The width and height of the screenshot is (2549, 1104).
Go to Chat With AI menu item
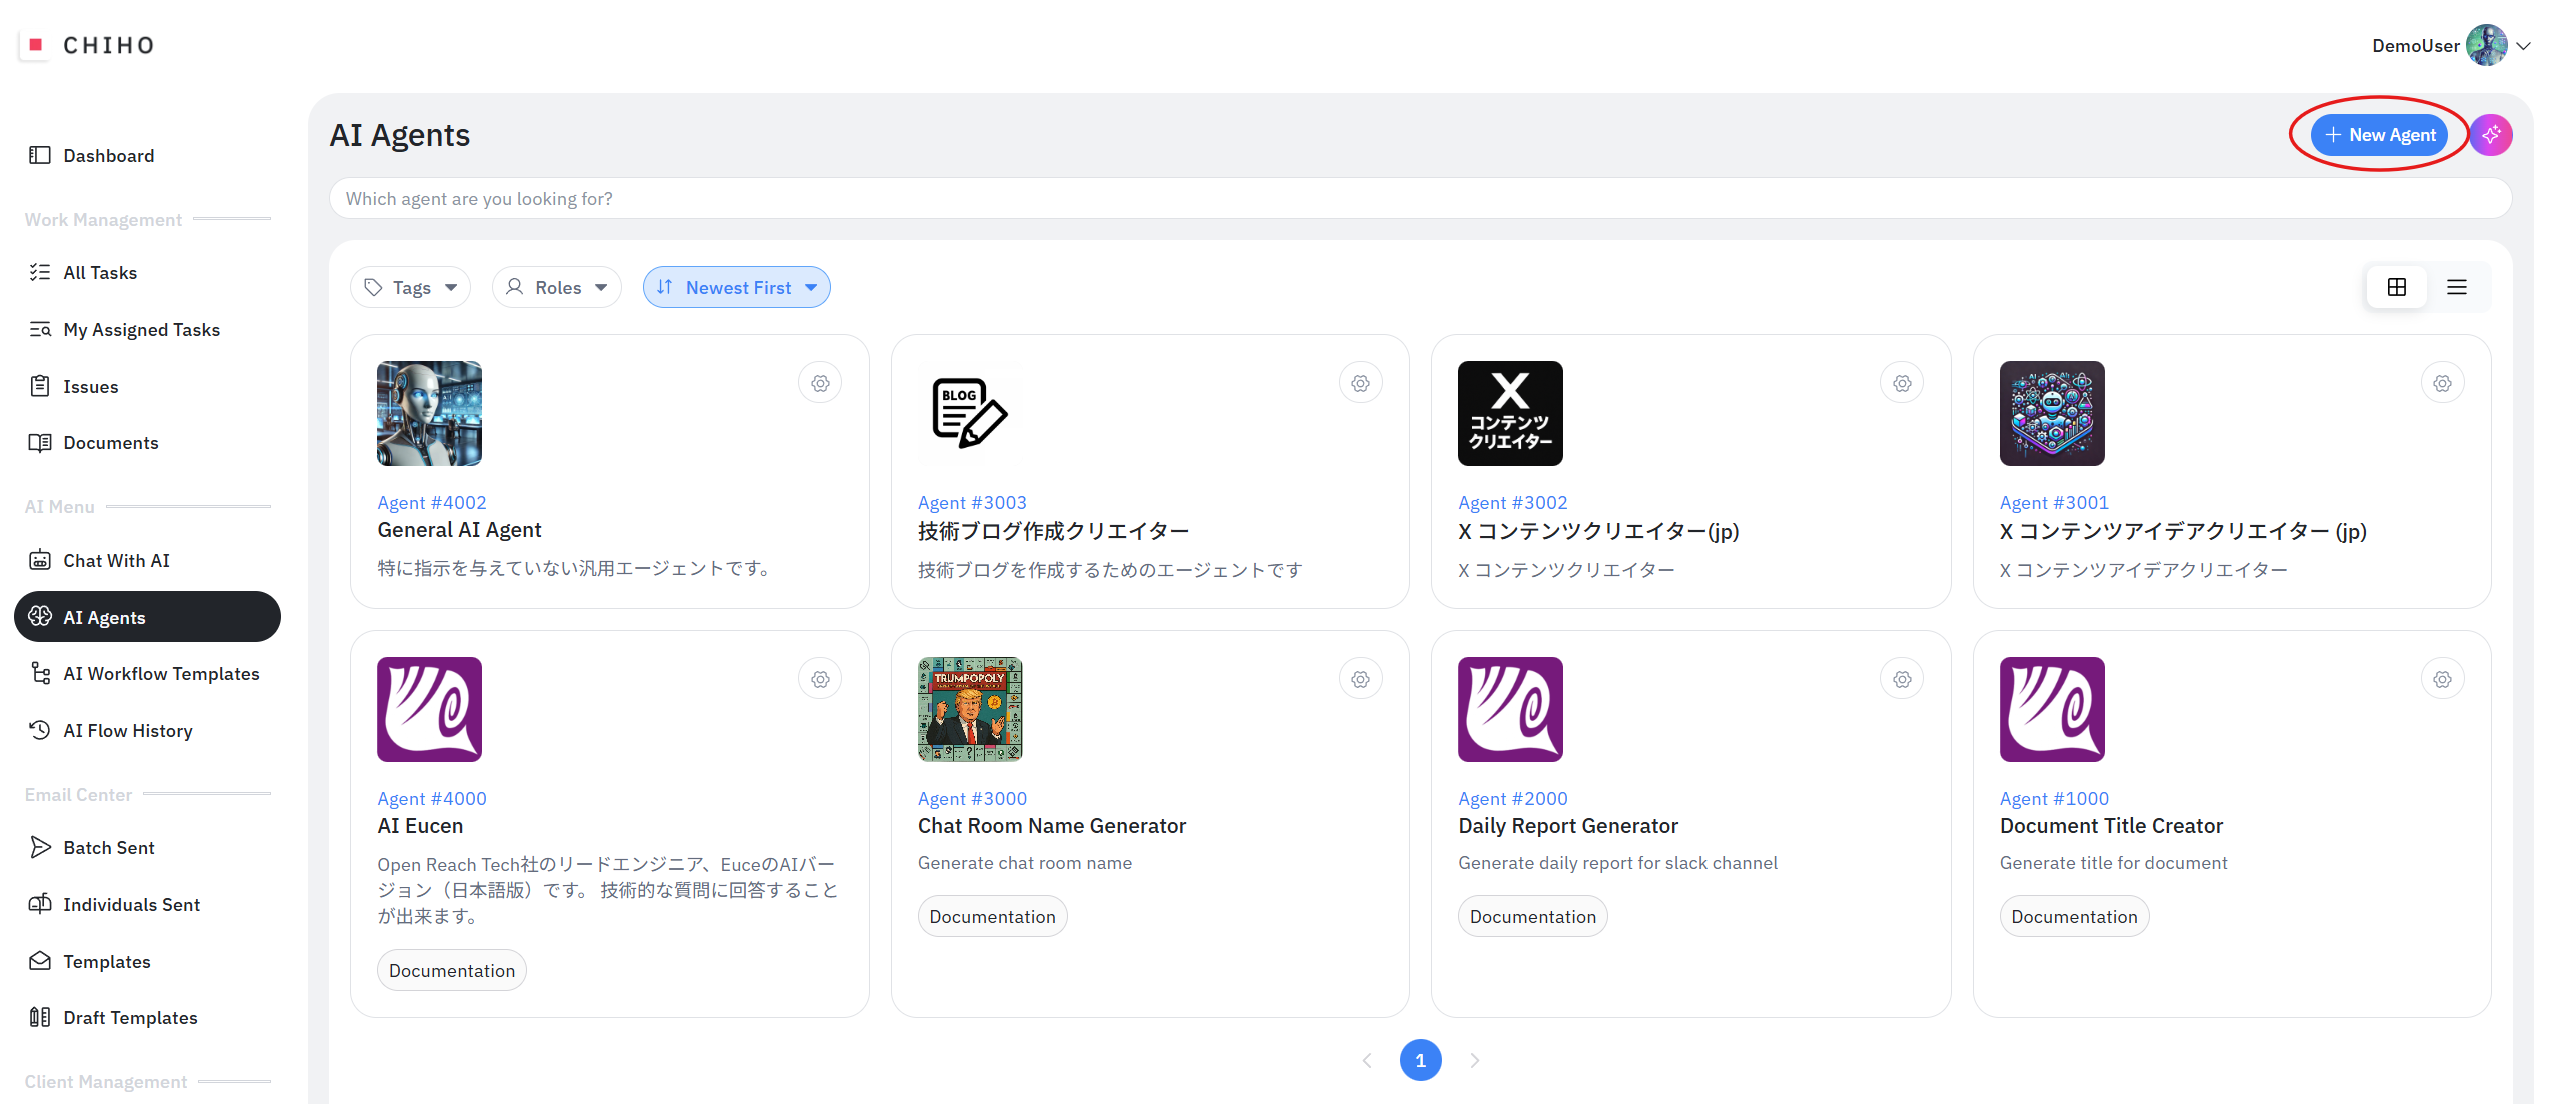point(116,561)
